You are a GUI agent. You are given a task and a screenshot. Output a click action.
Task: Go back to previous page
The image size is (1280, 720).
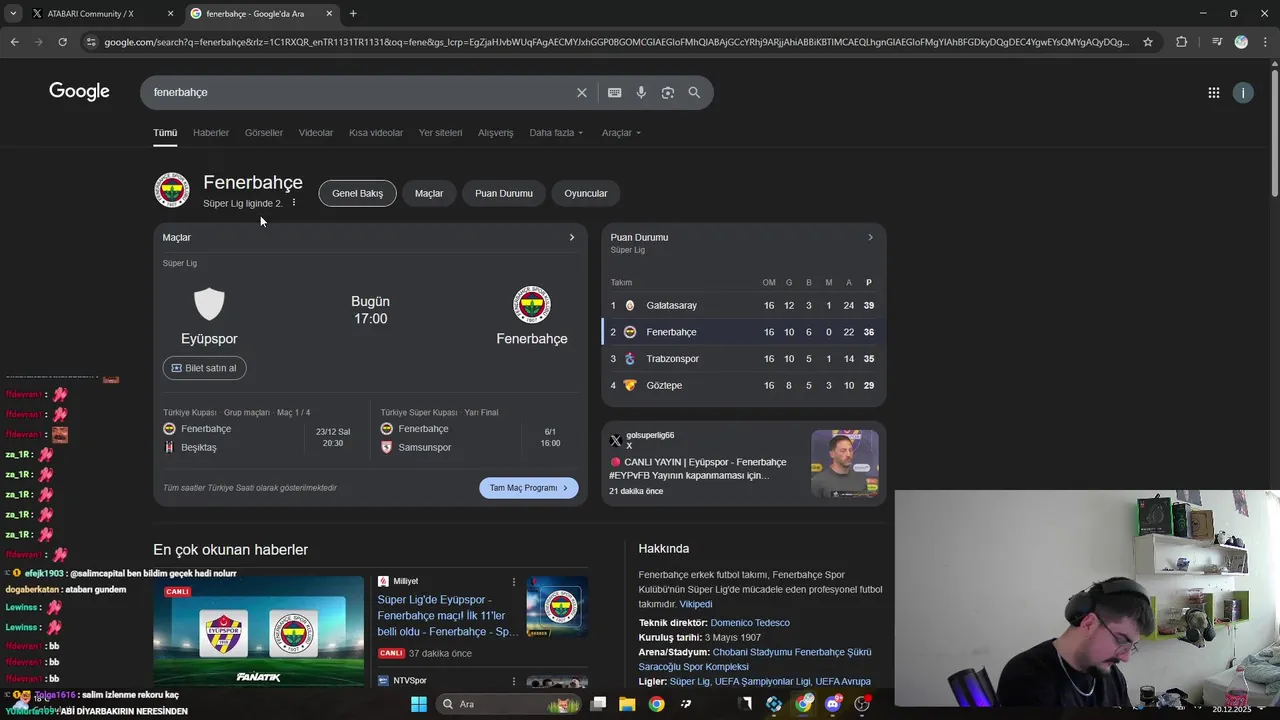point(14,42)
